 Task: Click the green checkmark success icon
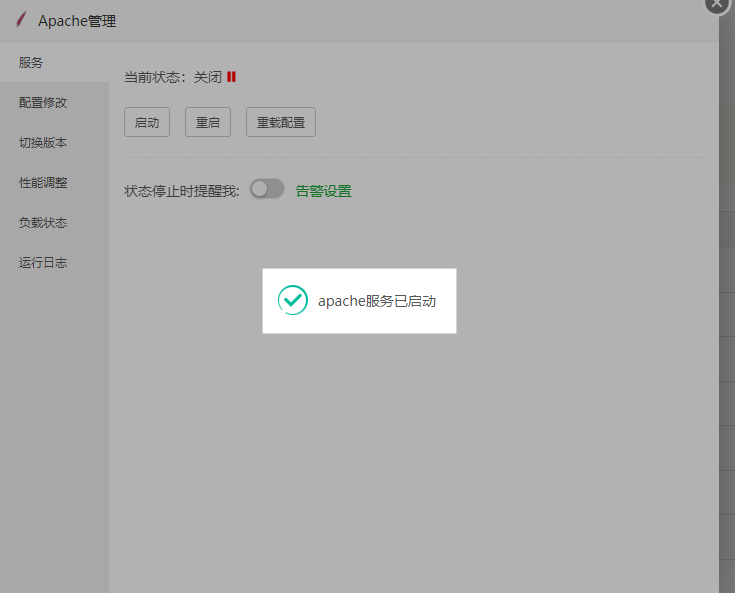click(x=292, y=300)
